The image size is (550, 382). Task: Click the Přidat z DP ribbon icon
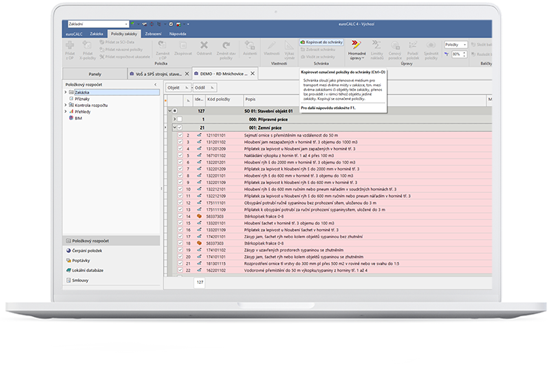pos(70,45)
